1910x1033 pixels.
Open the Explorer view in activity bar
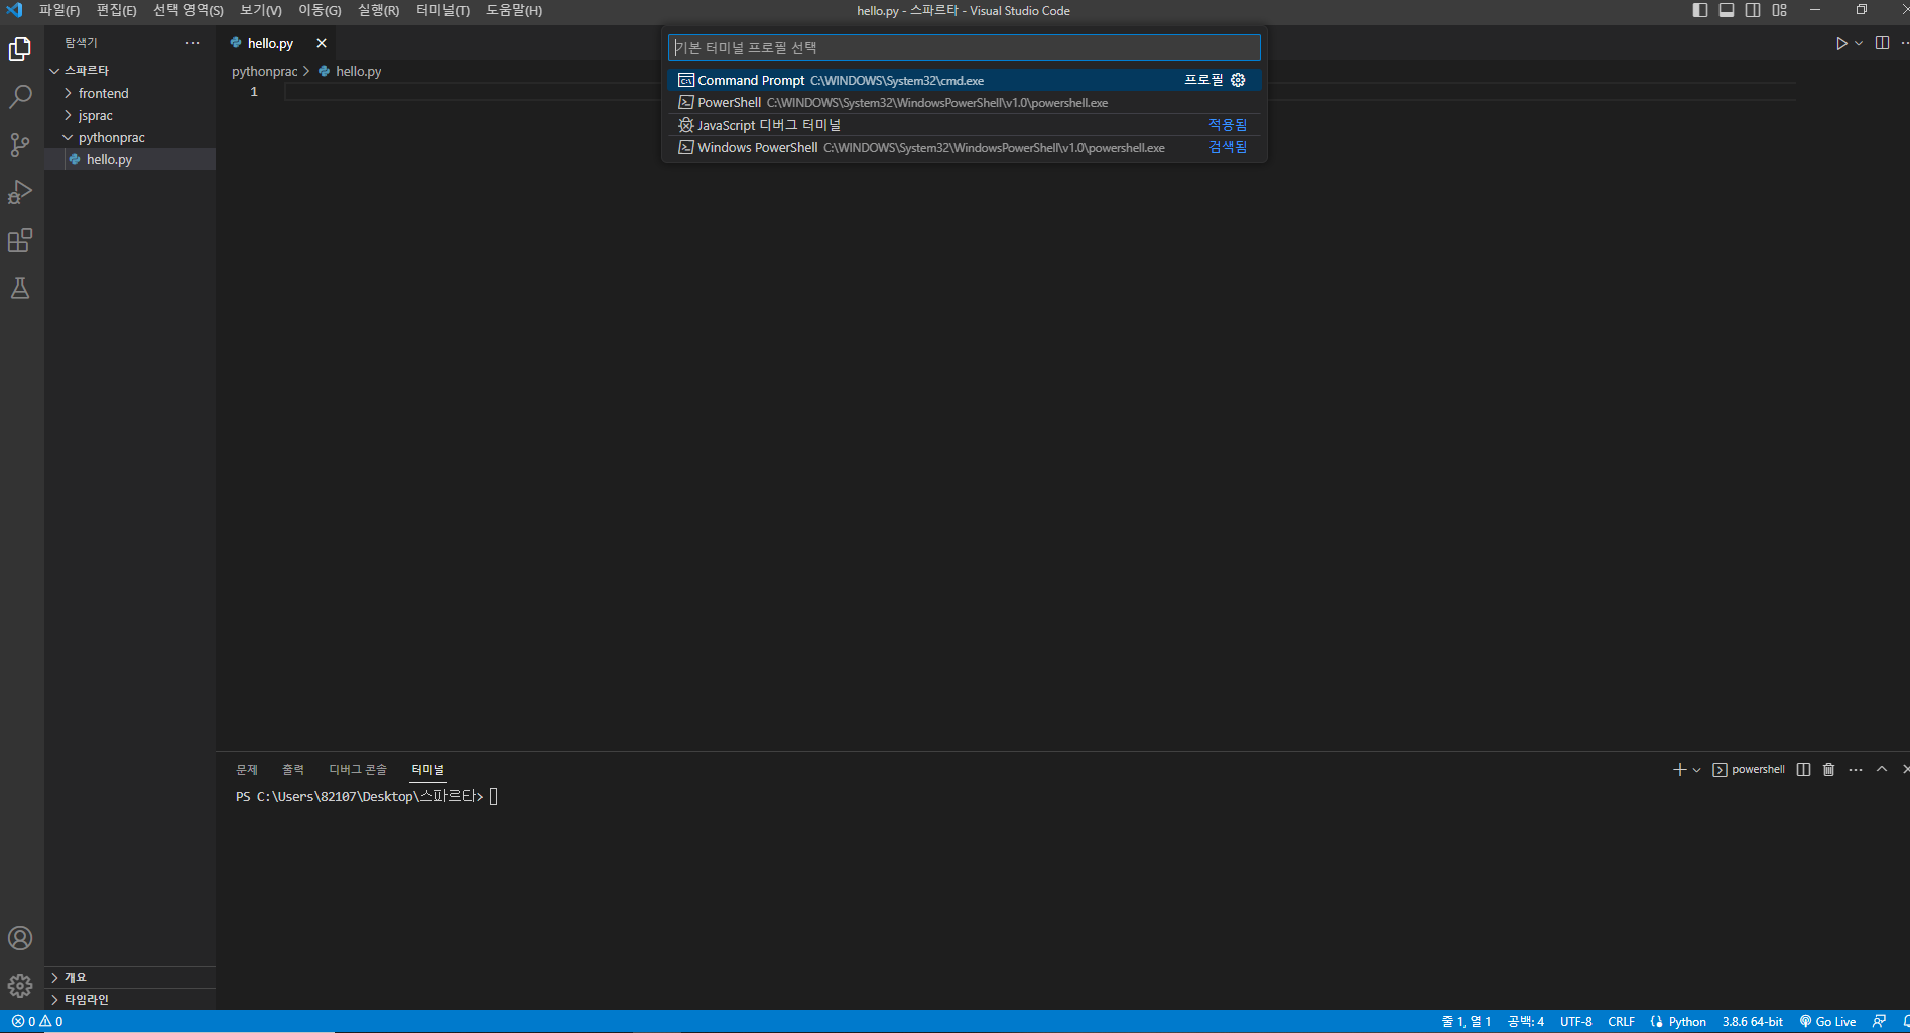tap(20, 49)
